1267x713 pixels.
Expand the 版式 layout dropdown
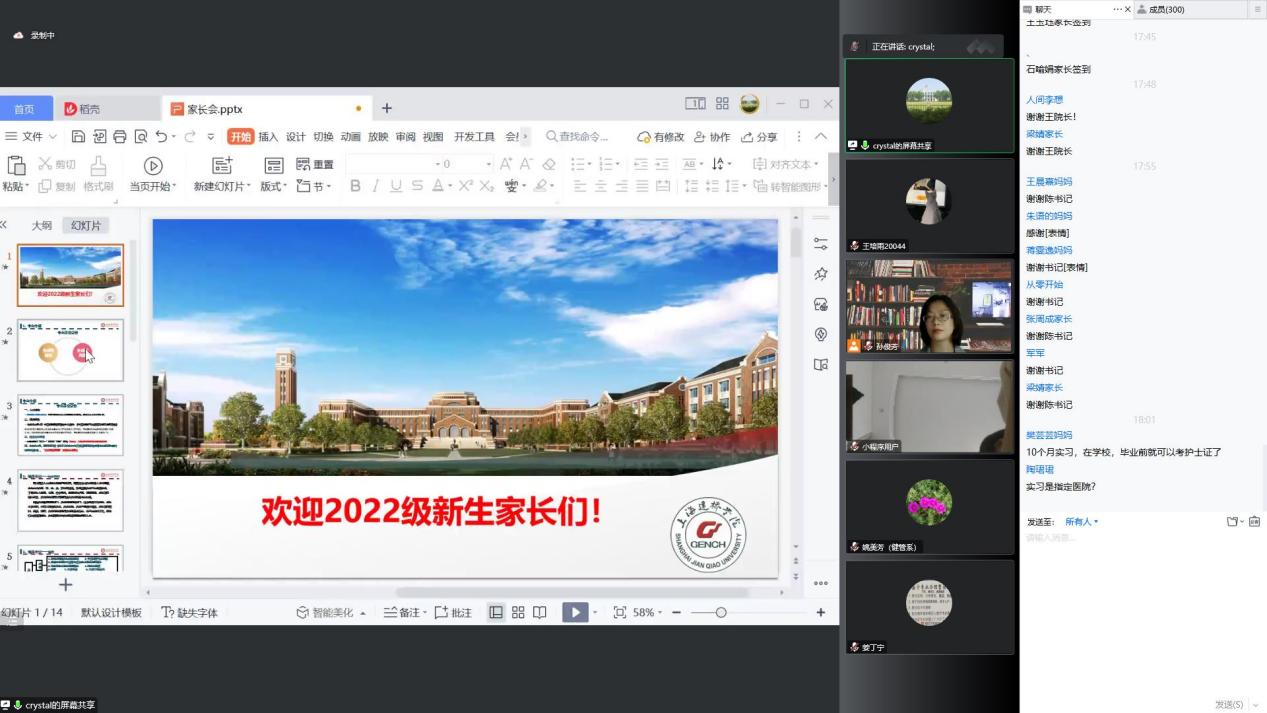(x=273, y=187)
